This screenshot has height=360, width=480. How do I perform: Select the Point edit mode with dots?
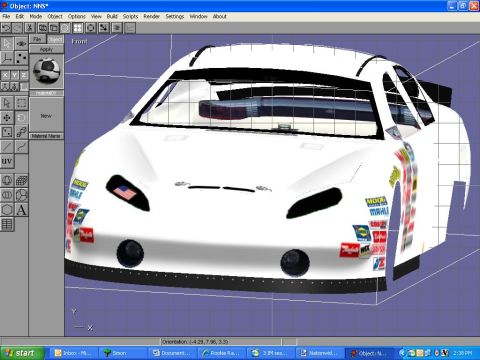tap(21, 58)
